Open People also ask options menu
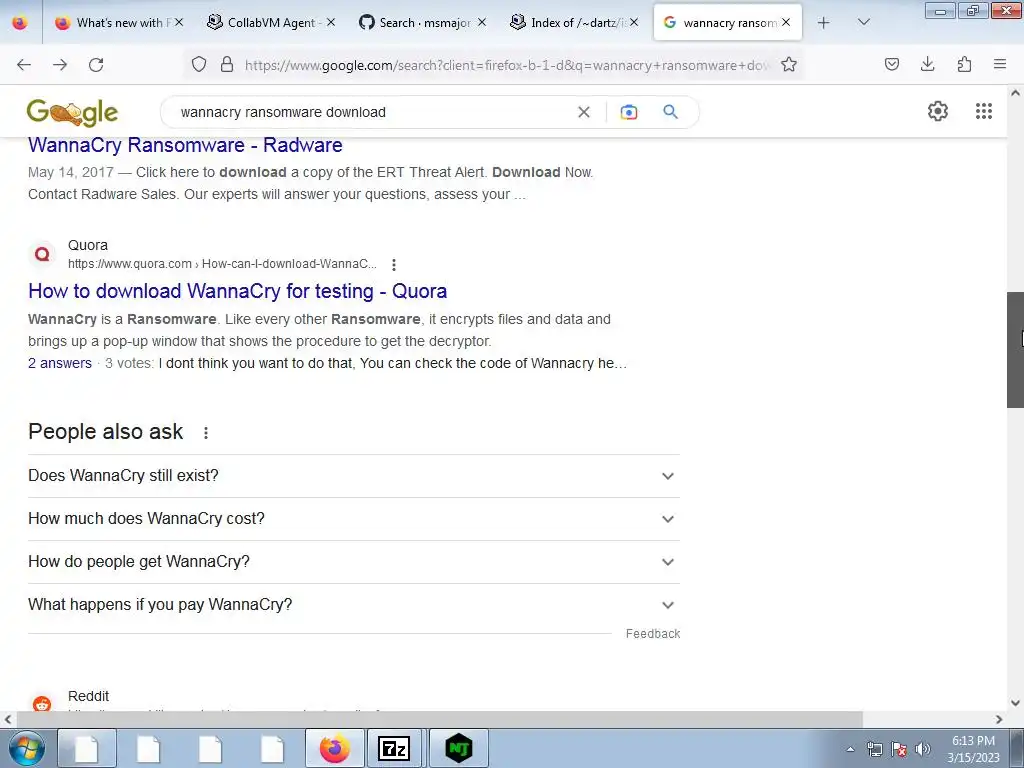Viewport: 1024px width, 768px height. click(x=206, y=432)
